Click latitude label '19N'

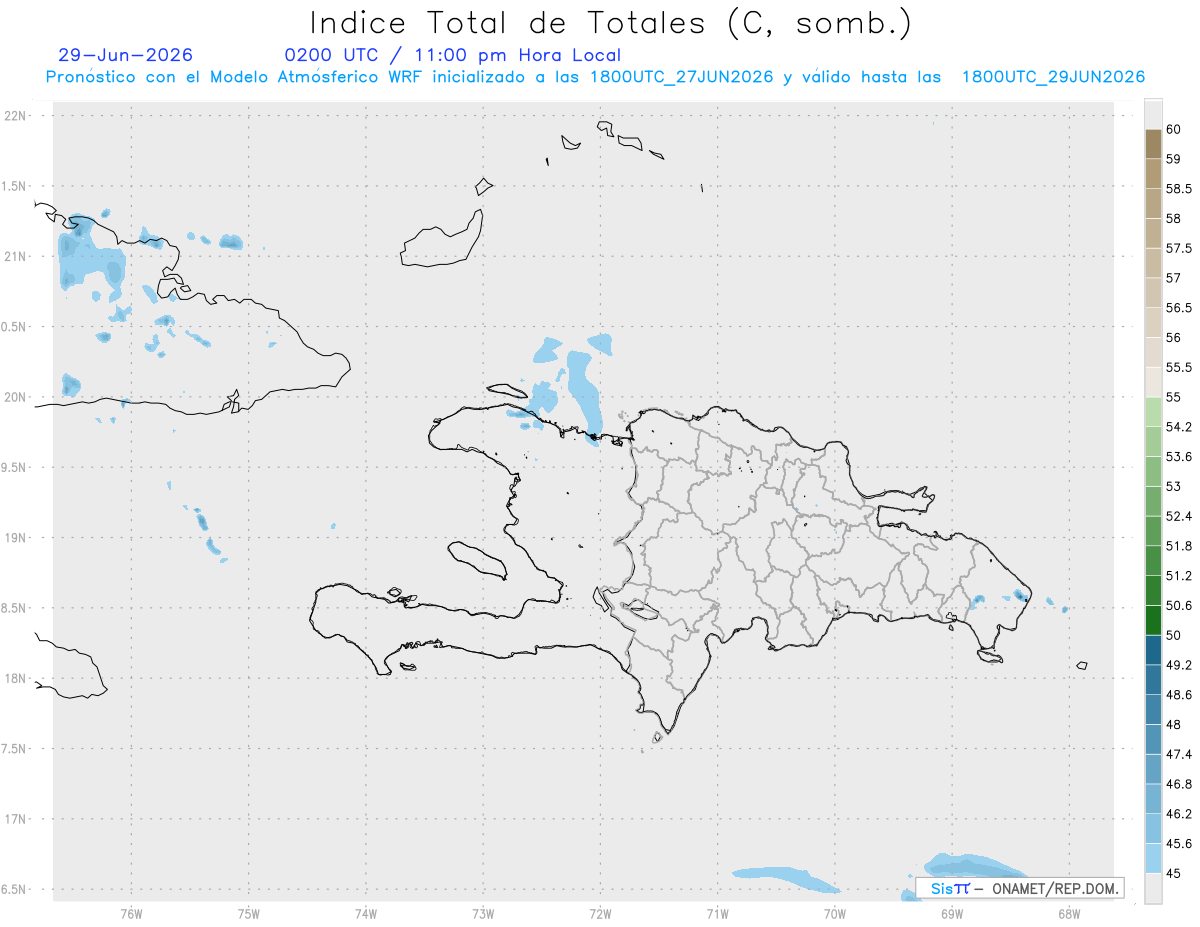[x=17, y=538]
